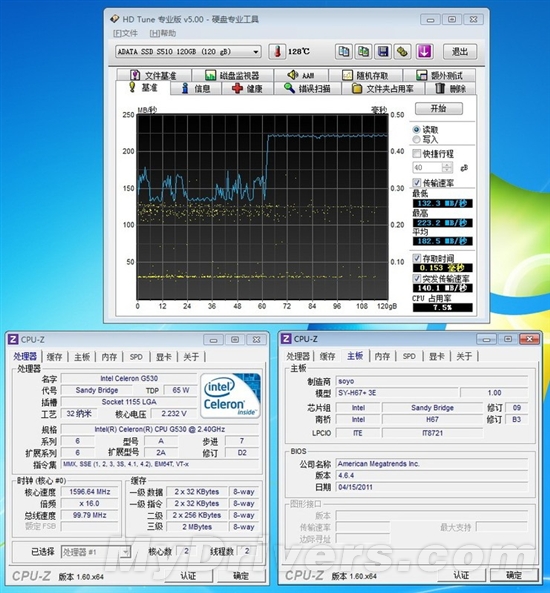Switch to the 文件基准 tab

pos(154,75)
